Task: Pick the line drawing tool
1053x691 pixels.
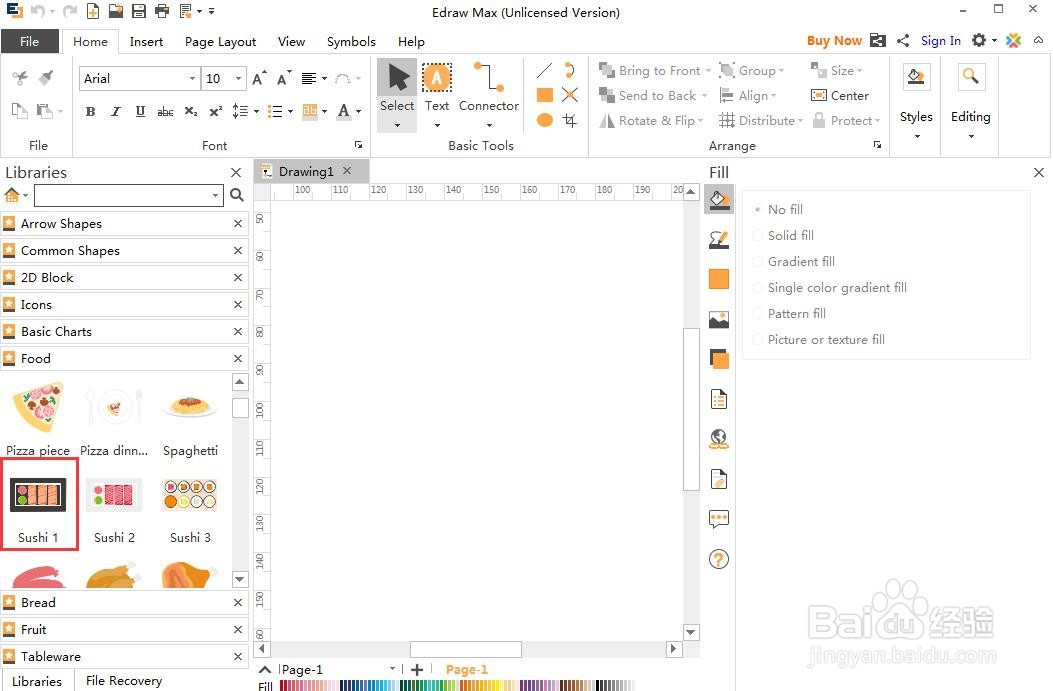Action: (545, 70)
